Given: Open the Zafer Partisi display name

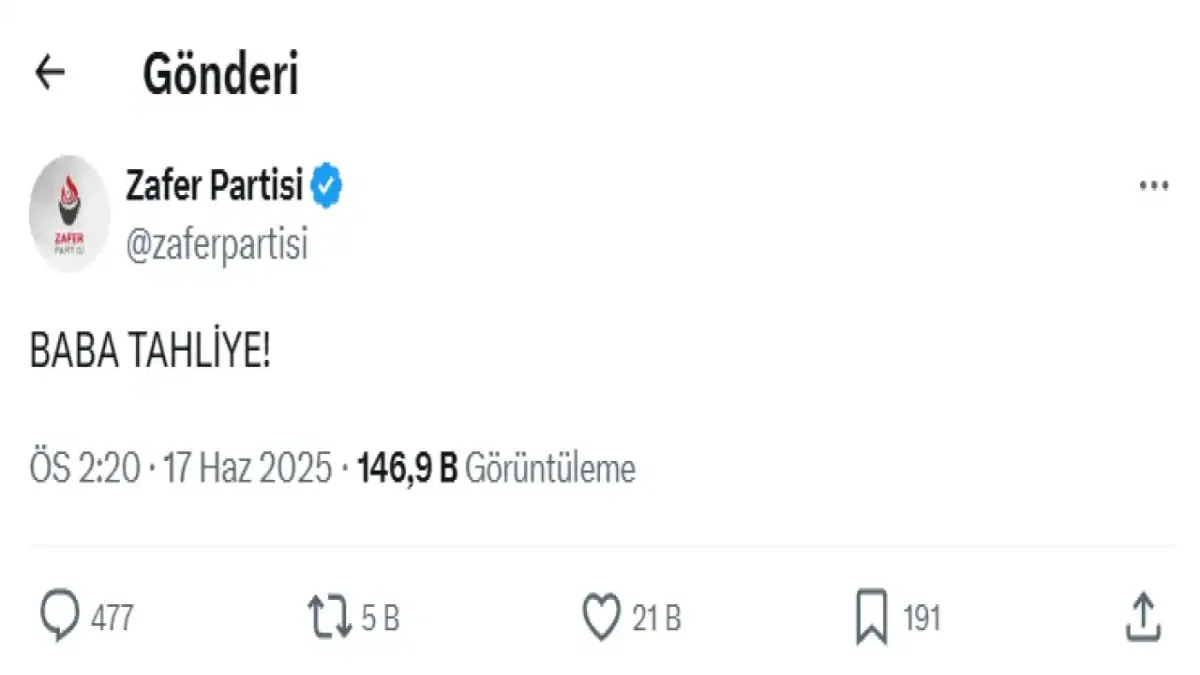Looking at the screenshot, I should coord(213,185).
